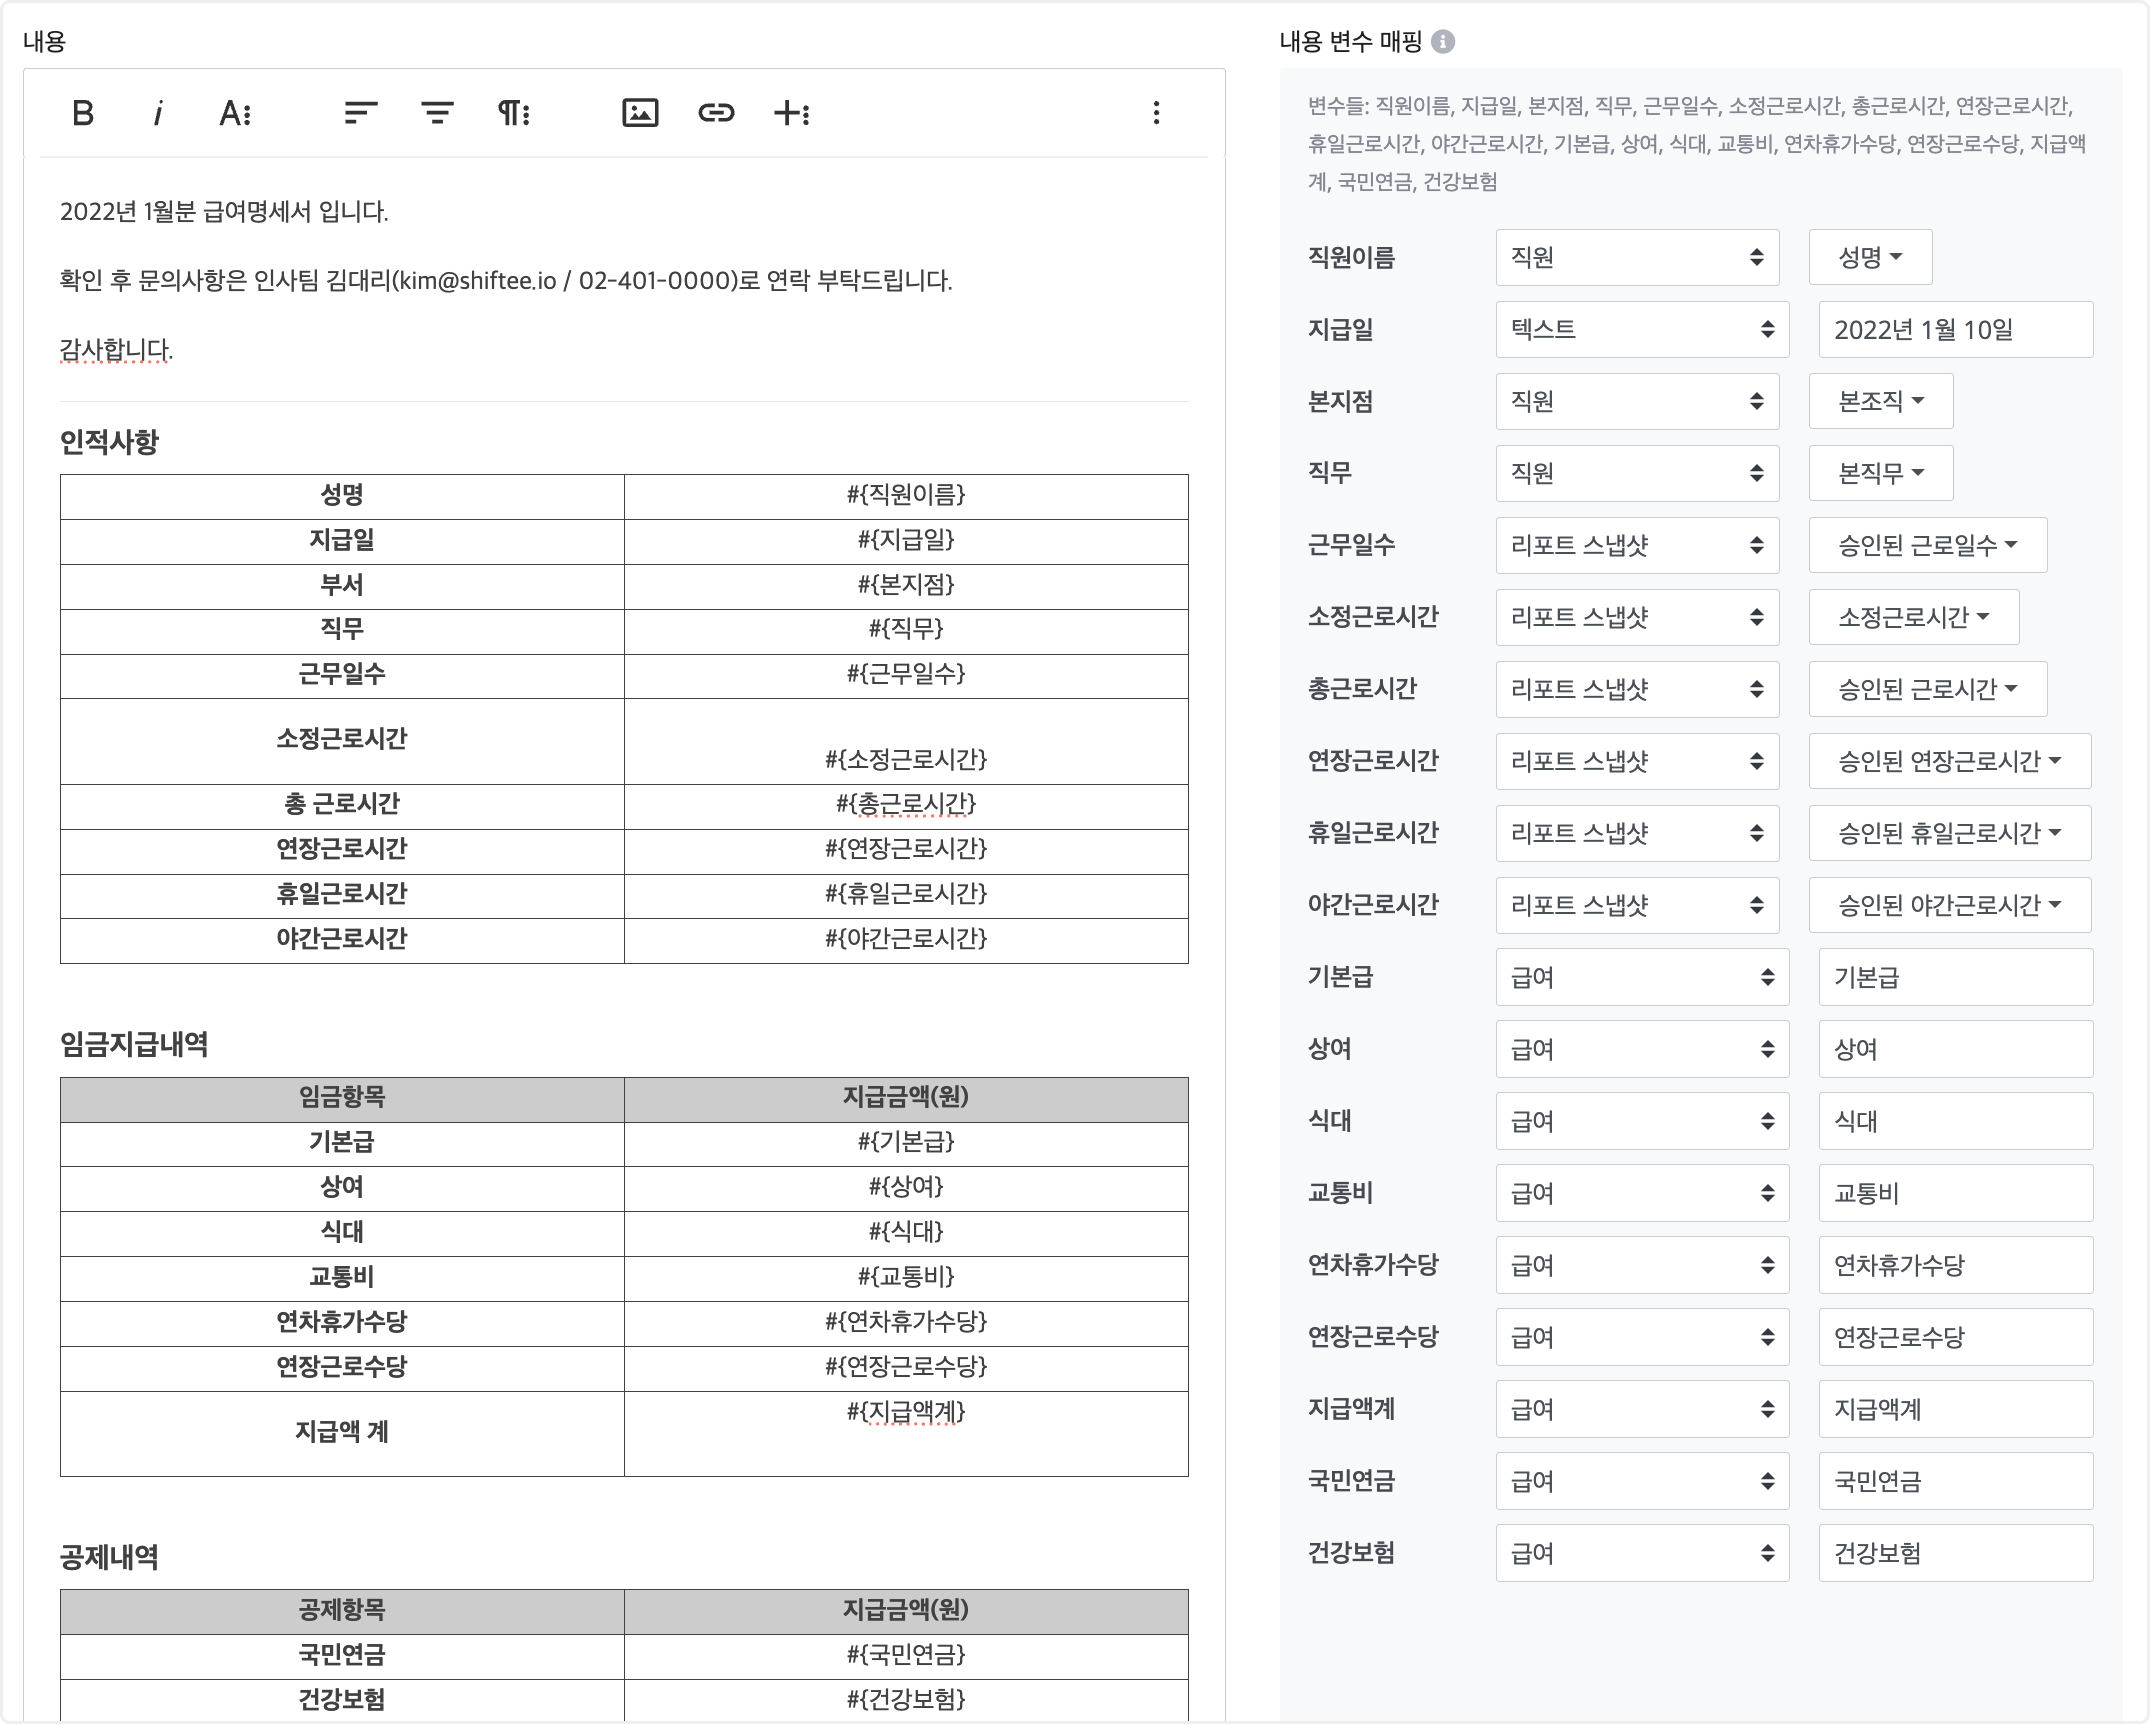Viewport: 2150px width, 1724px height.
Task: Insert a link with chain icon
Action: (x=716, y=113)
